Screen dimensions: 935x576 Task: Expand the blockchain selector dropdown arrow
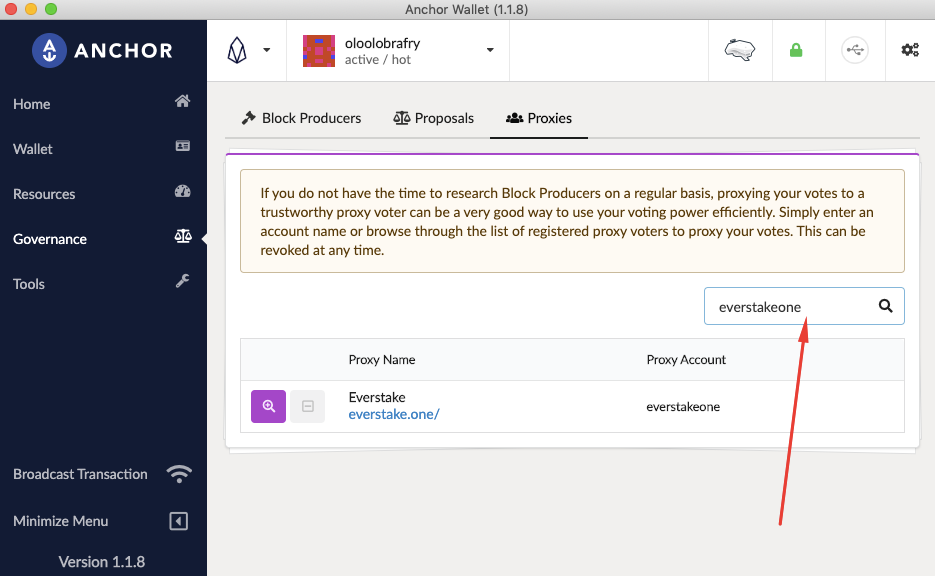click(x=267, y=50)
